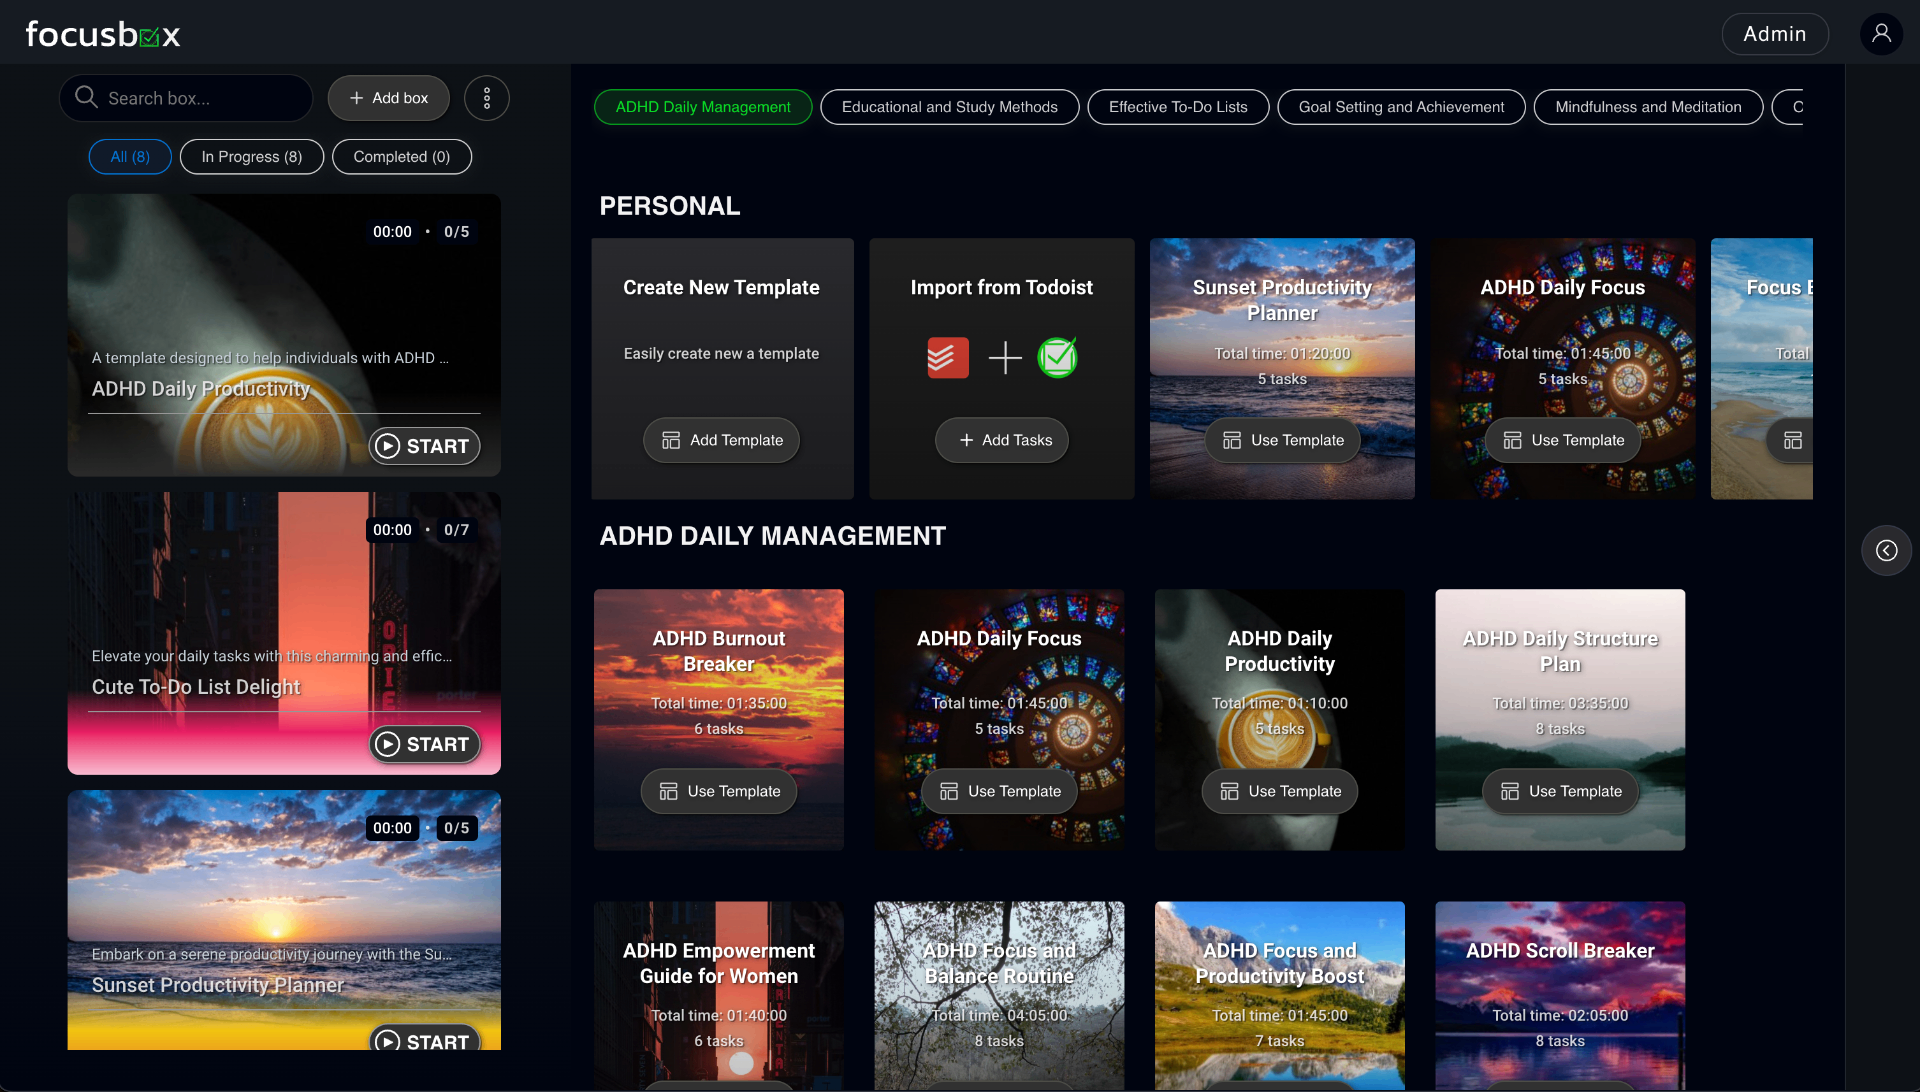Click the Todoist logo icon
The height and width of the screenshot is (1092, 1920).
(948, 357)
